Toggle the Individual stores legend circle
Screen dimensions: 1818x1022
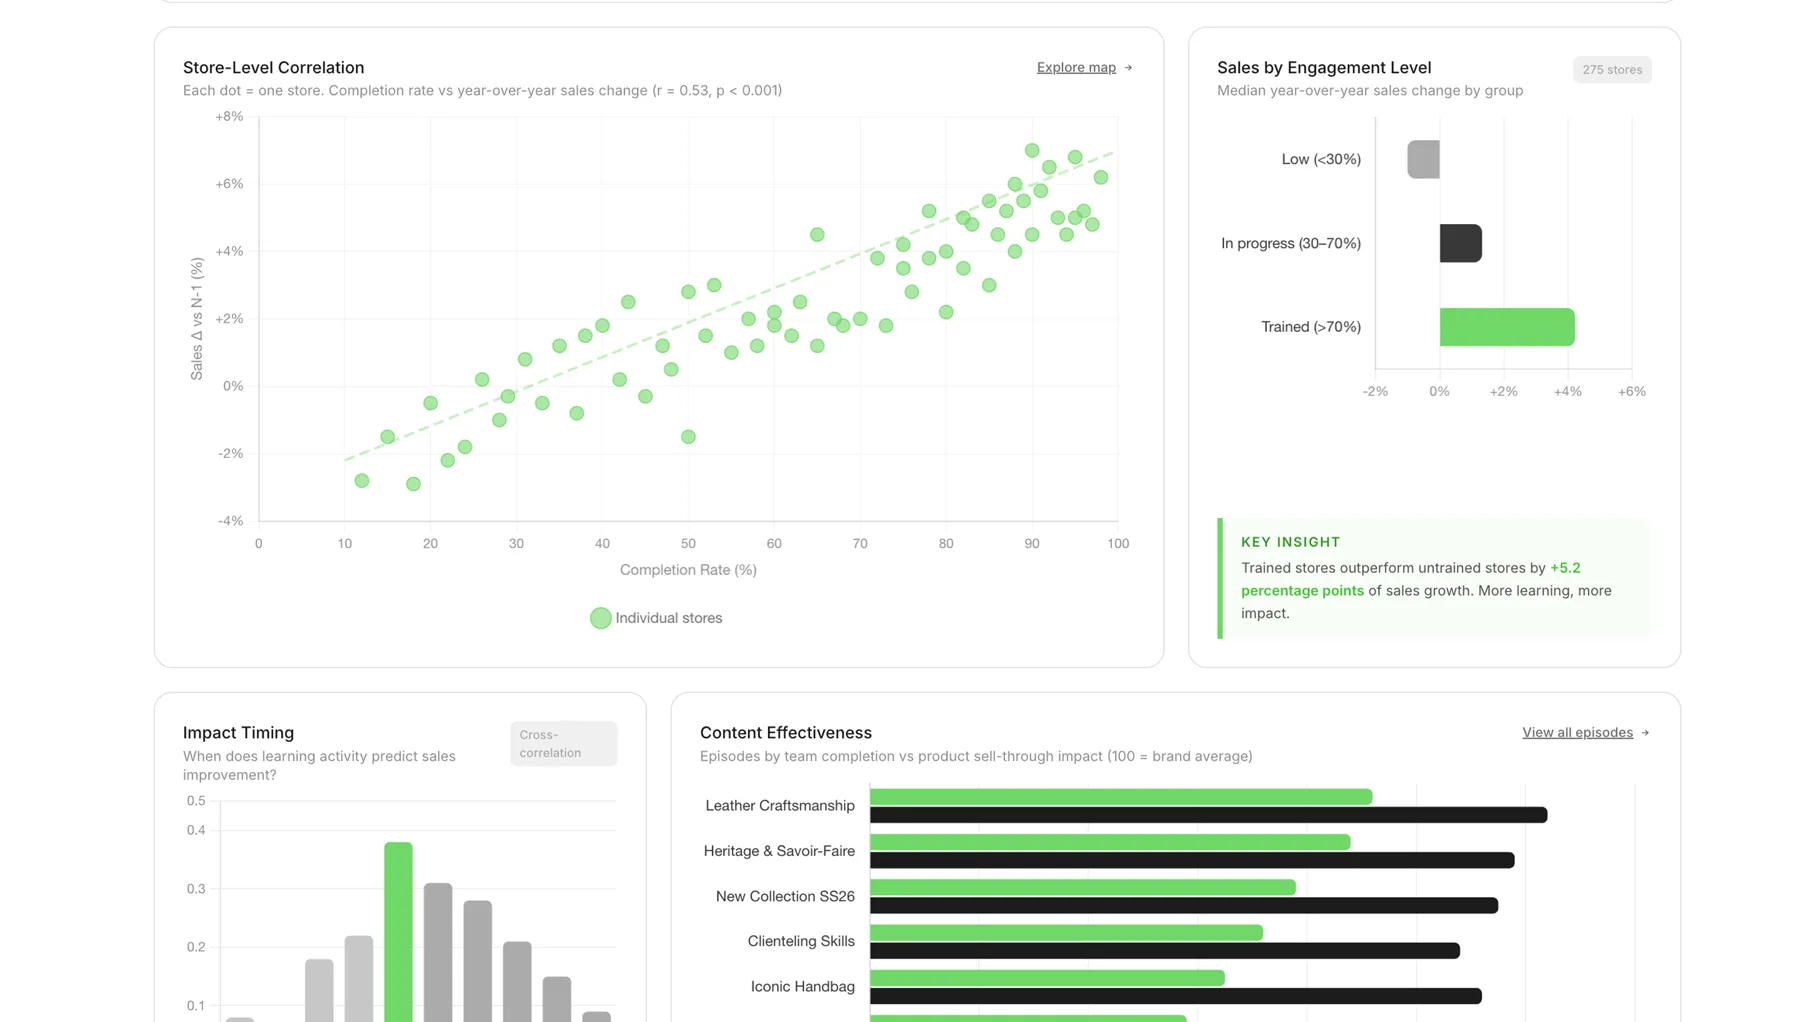click(600, 619)
